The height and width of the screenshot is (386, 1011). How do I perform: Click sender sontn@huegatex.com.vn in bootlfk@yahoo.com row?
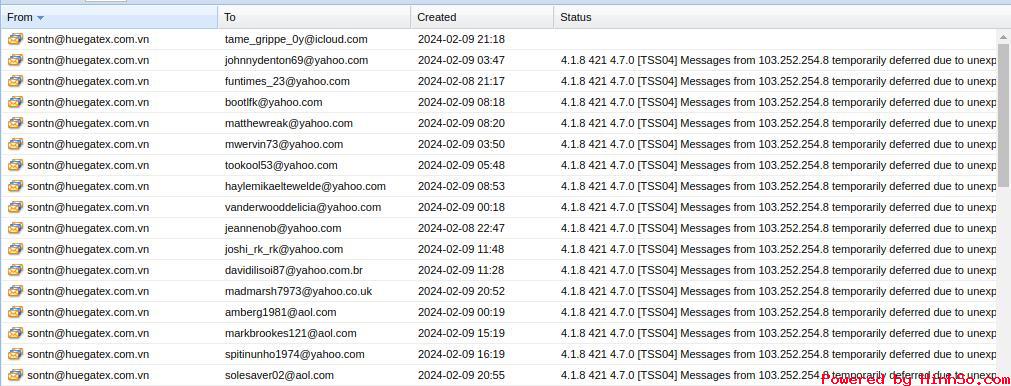pyautogui.click(x=88, y=102)
